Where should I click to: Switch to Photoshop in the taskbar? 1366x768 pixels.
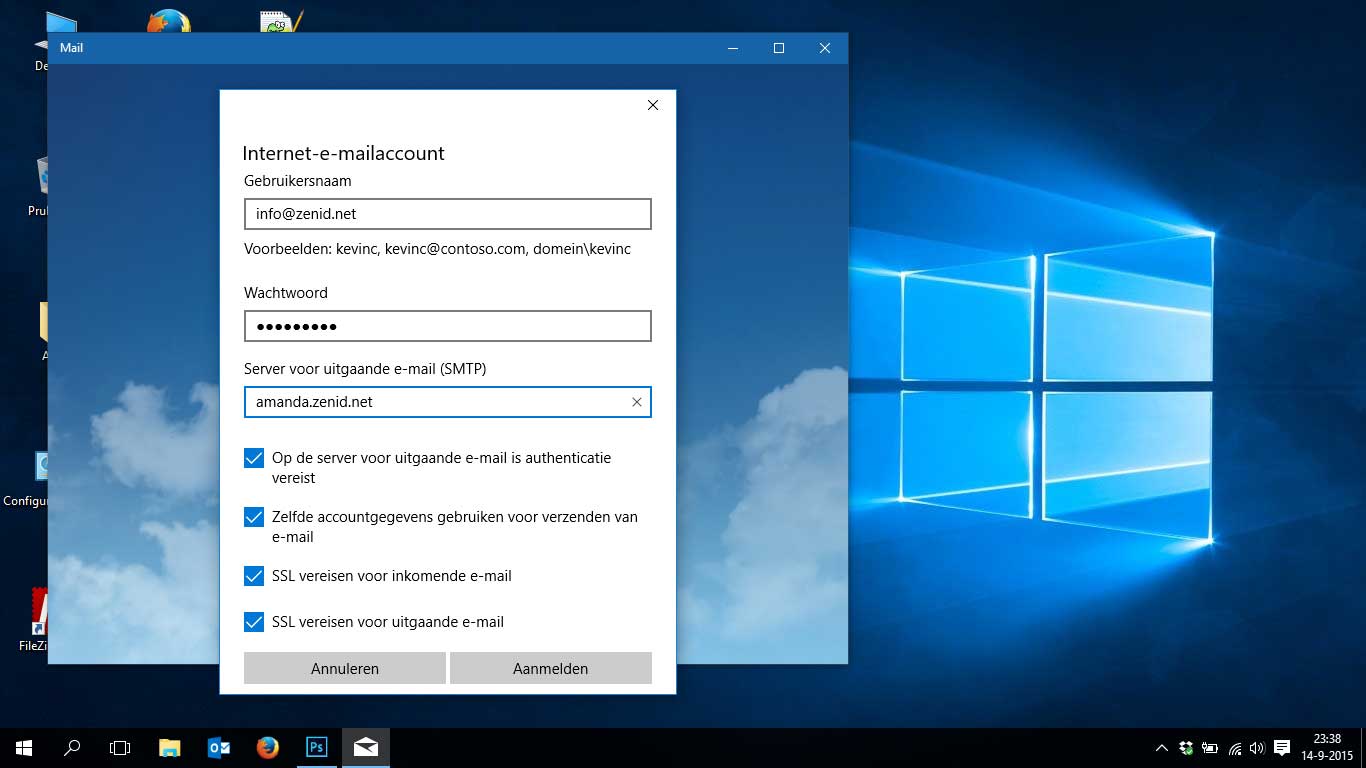click(x=316, y=748)
